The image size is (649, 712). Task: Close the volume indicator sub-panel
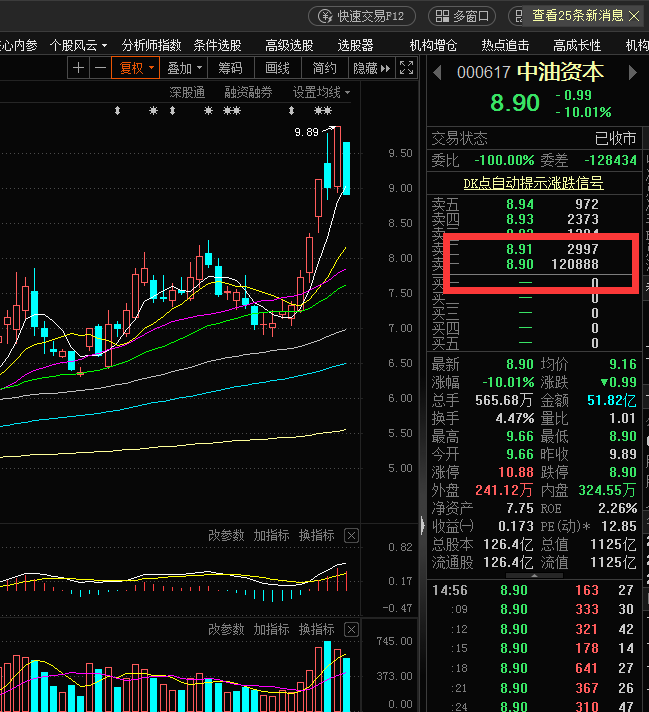tap(351, 630)
